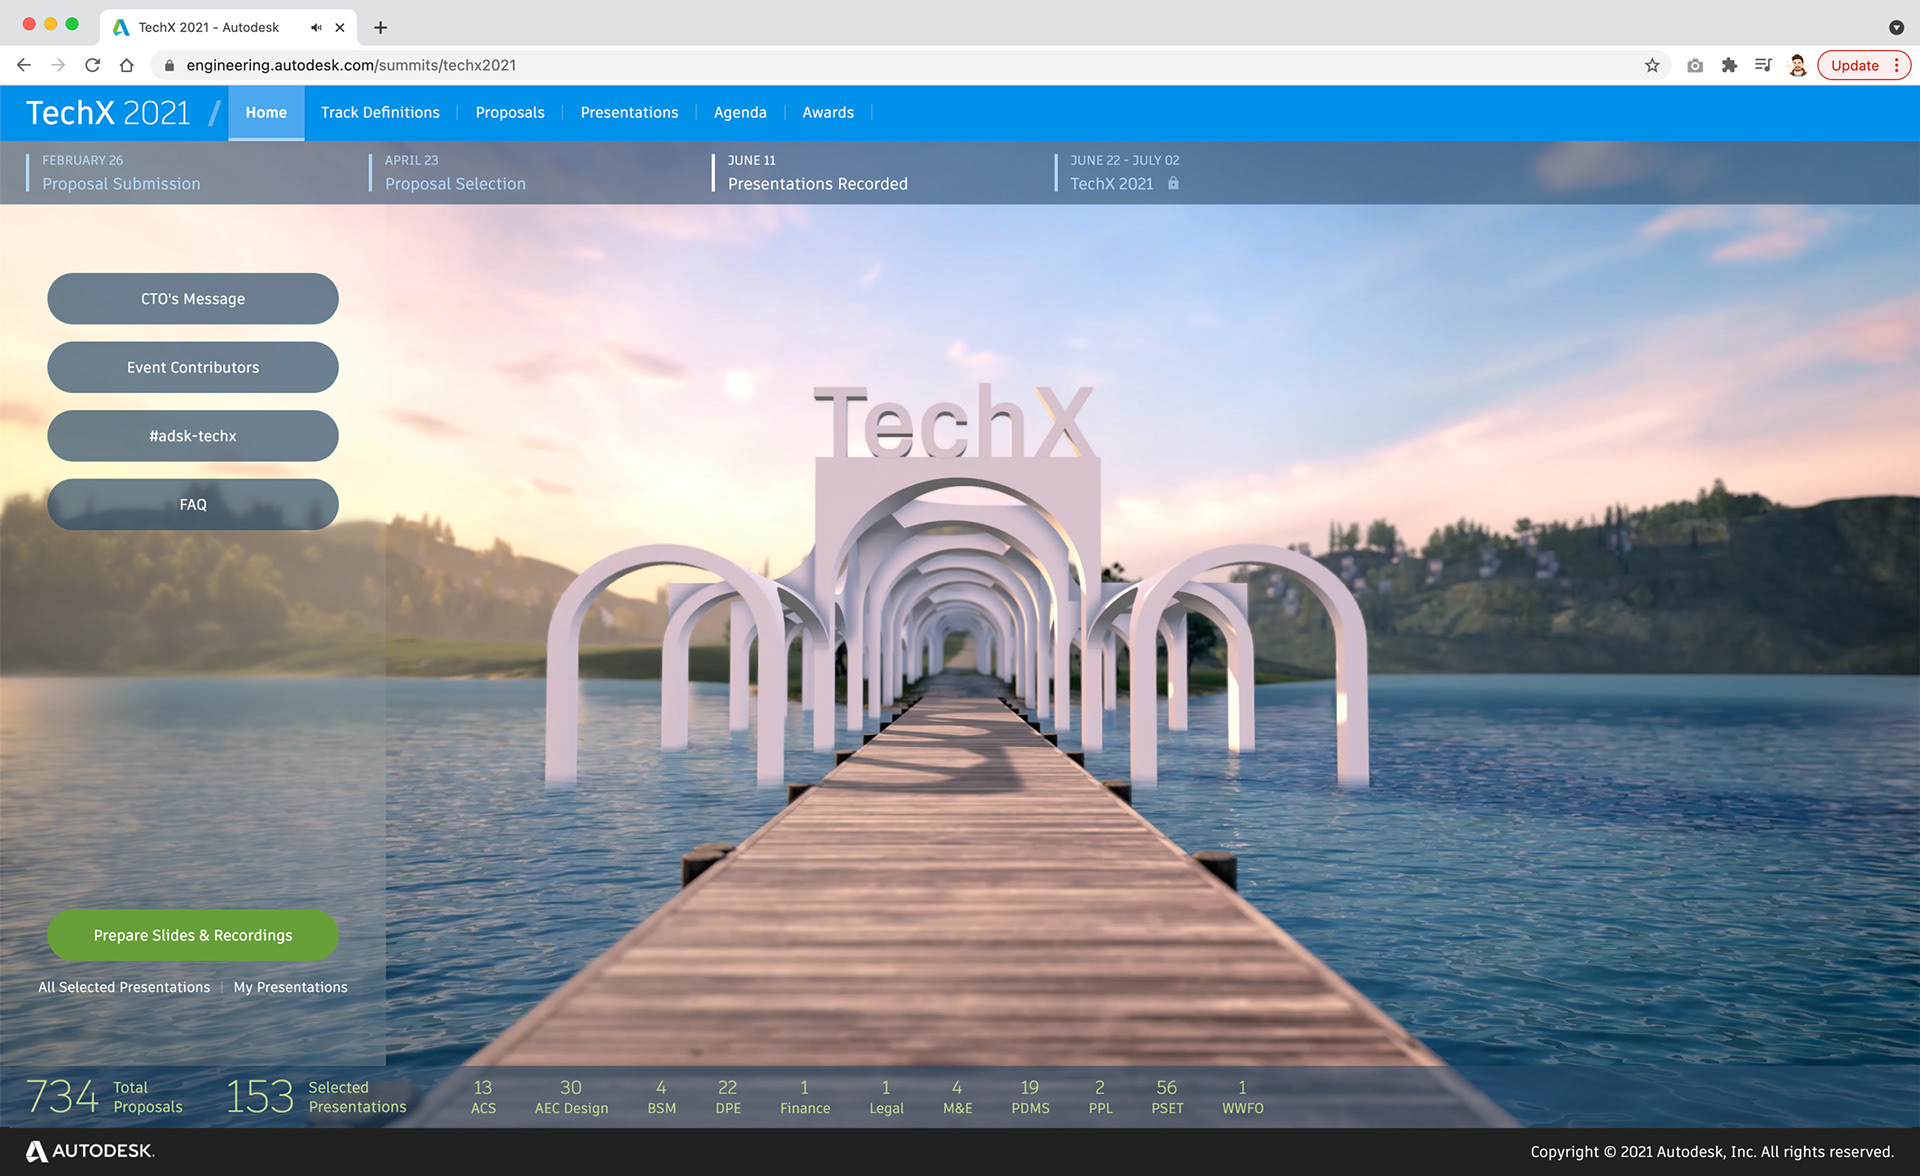
Task: Open the Proposals tab
Action: click(510, 112)
